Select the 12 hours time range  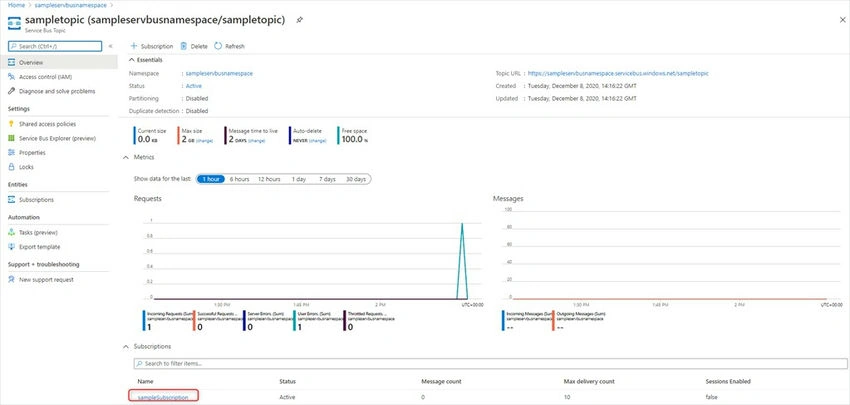click(269, 179)
